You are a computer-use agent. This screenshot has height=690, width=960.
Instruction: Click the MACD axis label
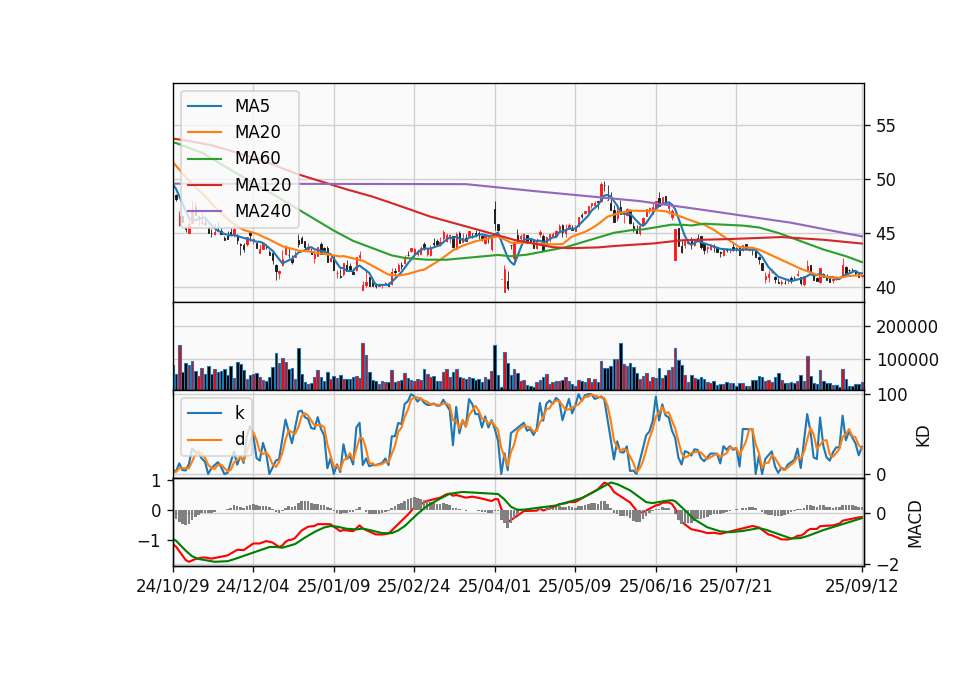point(915,524)
